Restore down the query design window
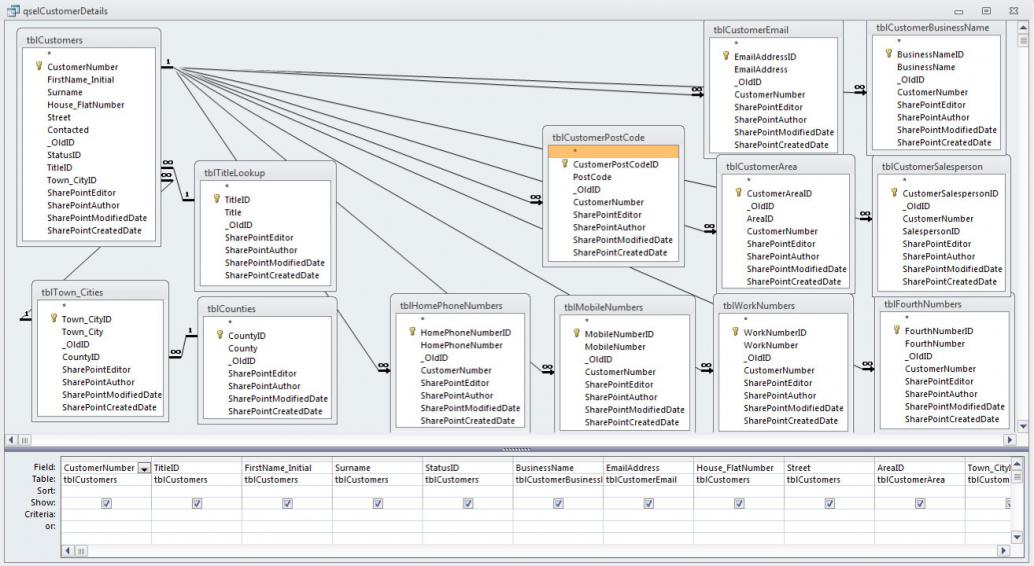This screenshot has width=1034, height=566. pyautogui.click(x=987, y=11)
